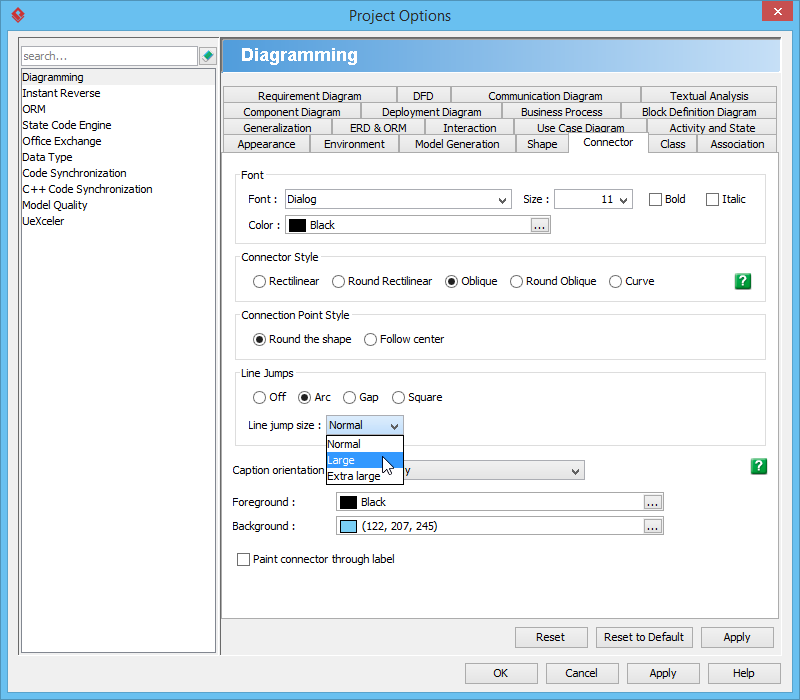Choose Extra large line jump size
This screenshot has height=700, width=800.
pyautogui.click(x=365, y=476)
